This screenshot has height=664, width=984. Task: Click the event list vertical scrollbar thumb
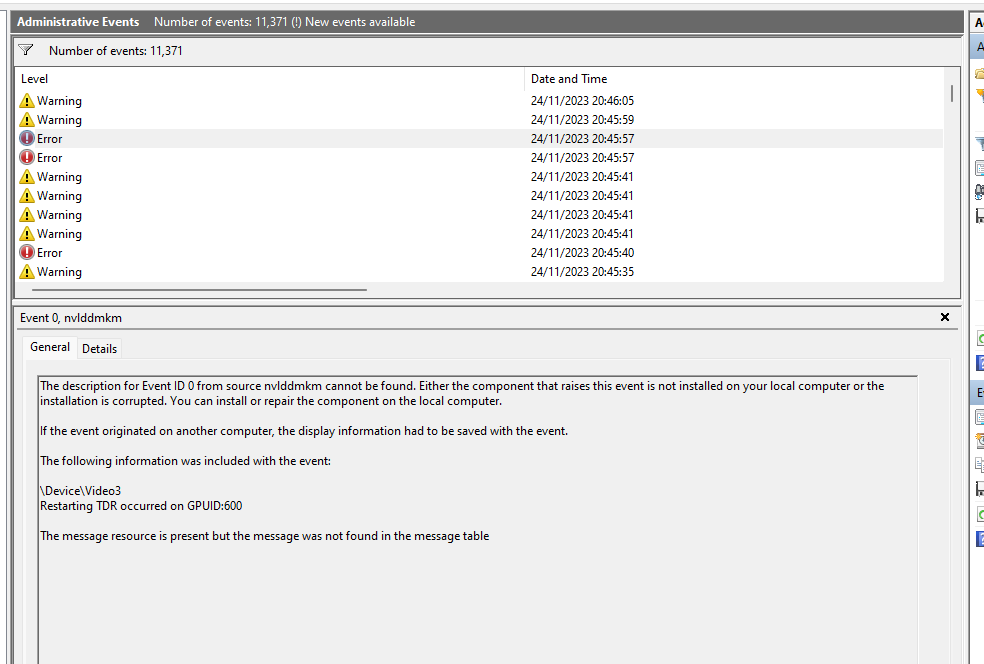(951, 94)
